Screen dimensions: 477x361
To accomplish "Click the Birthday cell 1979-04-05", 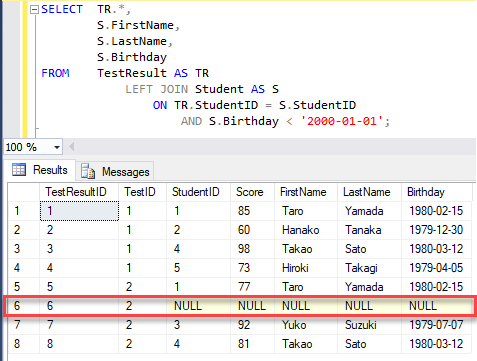I will (x=437, y=268).
